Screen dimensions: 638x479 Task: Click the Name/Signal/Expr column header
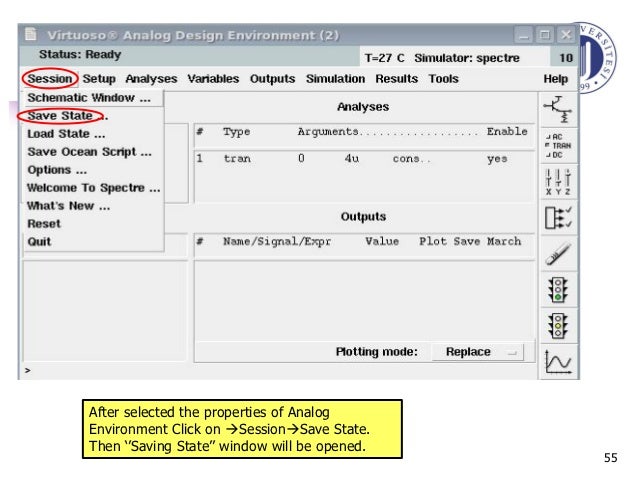[x=277, y=241]
